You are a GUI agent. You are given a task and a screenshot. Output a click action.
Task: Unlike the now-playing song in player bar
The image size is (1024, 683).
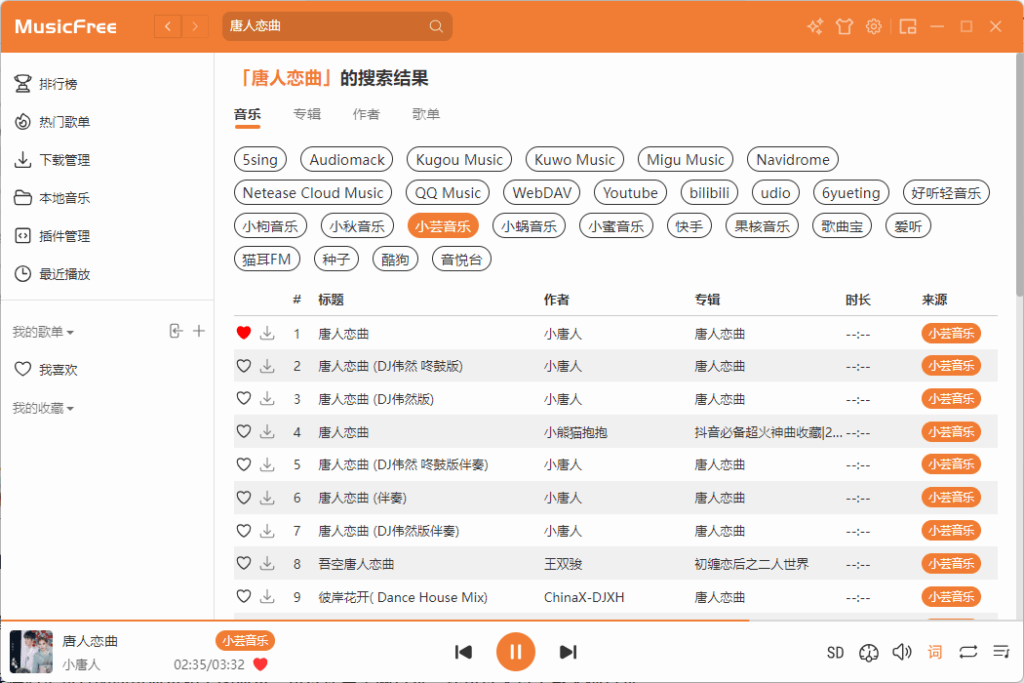tap(260, 665)
